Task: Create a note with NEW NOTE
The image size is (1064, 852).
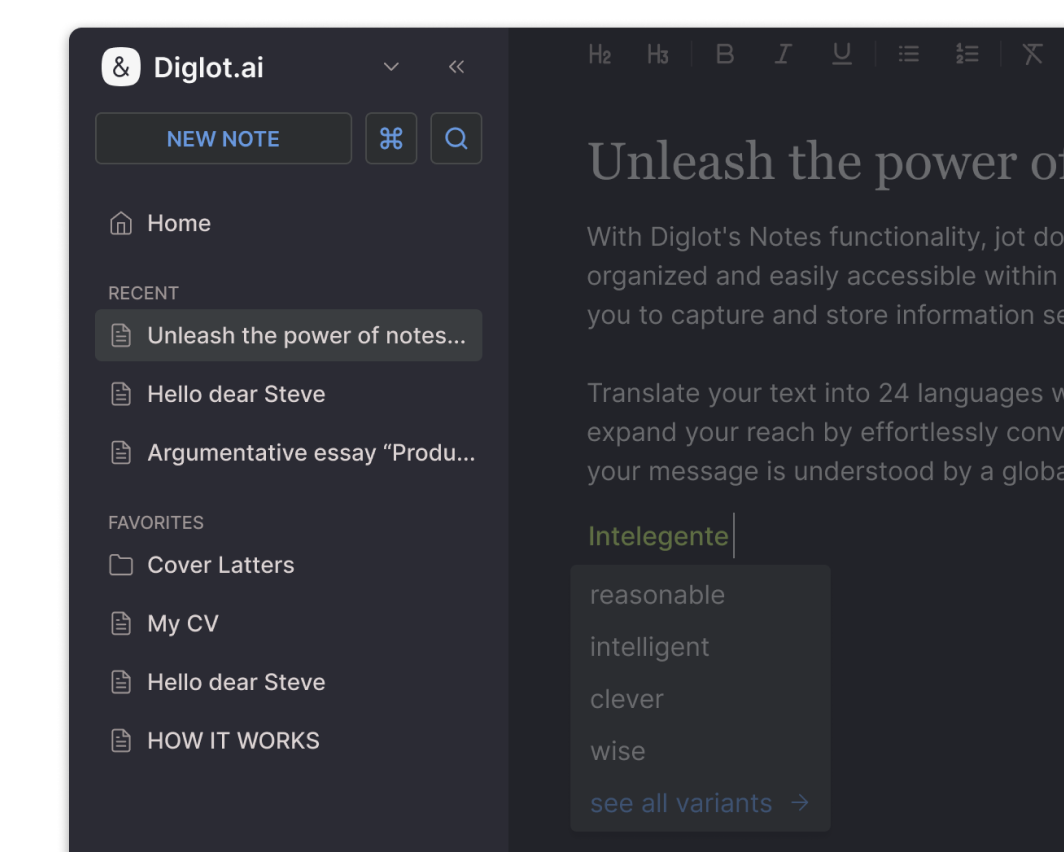Action: pyautogui.click(x=223, y=138)
